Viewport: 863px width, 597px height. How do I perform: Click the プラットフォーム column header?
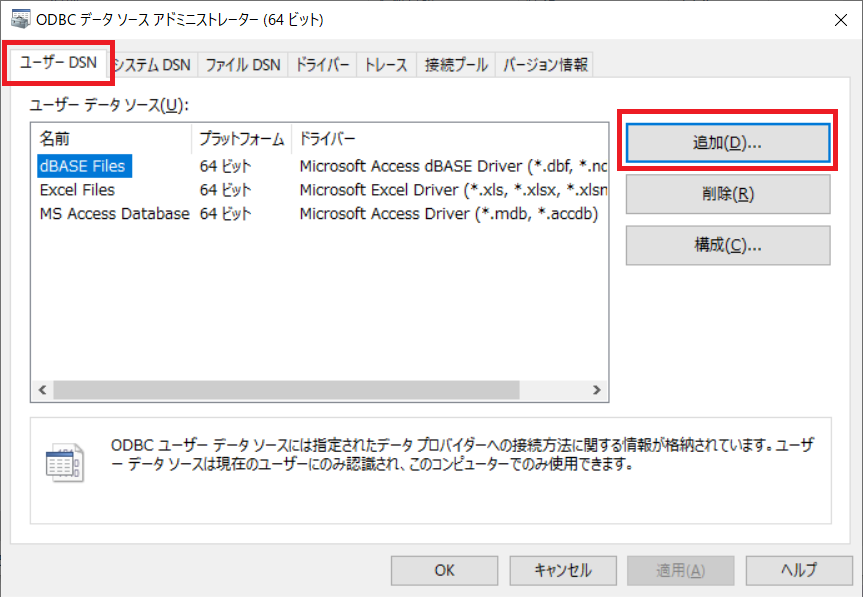pos(242,139)
